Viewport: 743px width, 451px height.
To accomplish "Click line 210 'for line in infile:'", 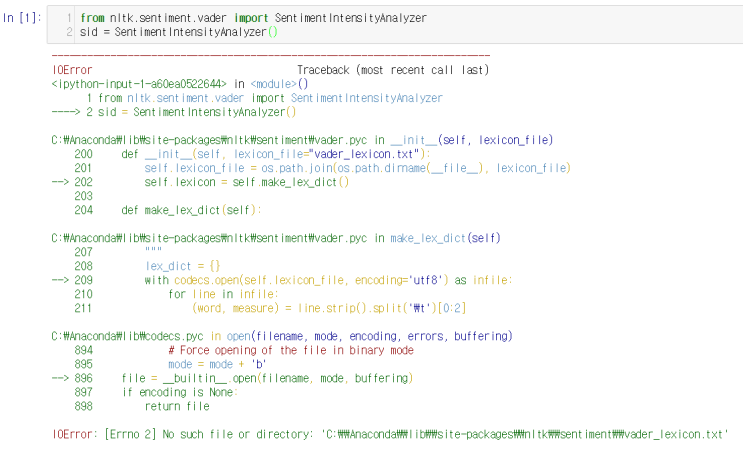I will click(176, 294).
